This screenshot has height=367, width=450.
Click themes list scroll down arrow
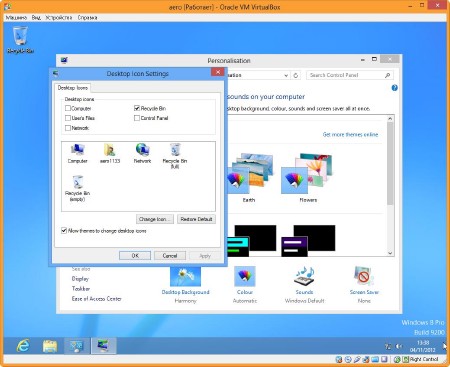tap(390, 253)
